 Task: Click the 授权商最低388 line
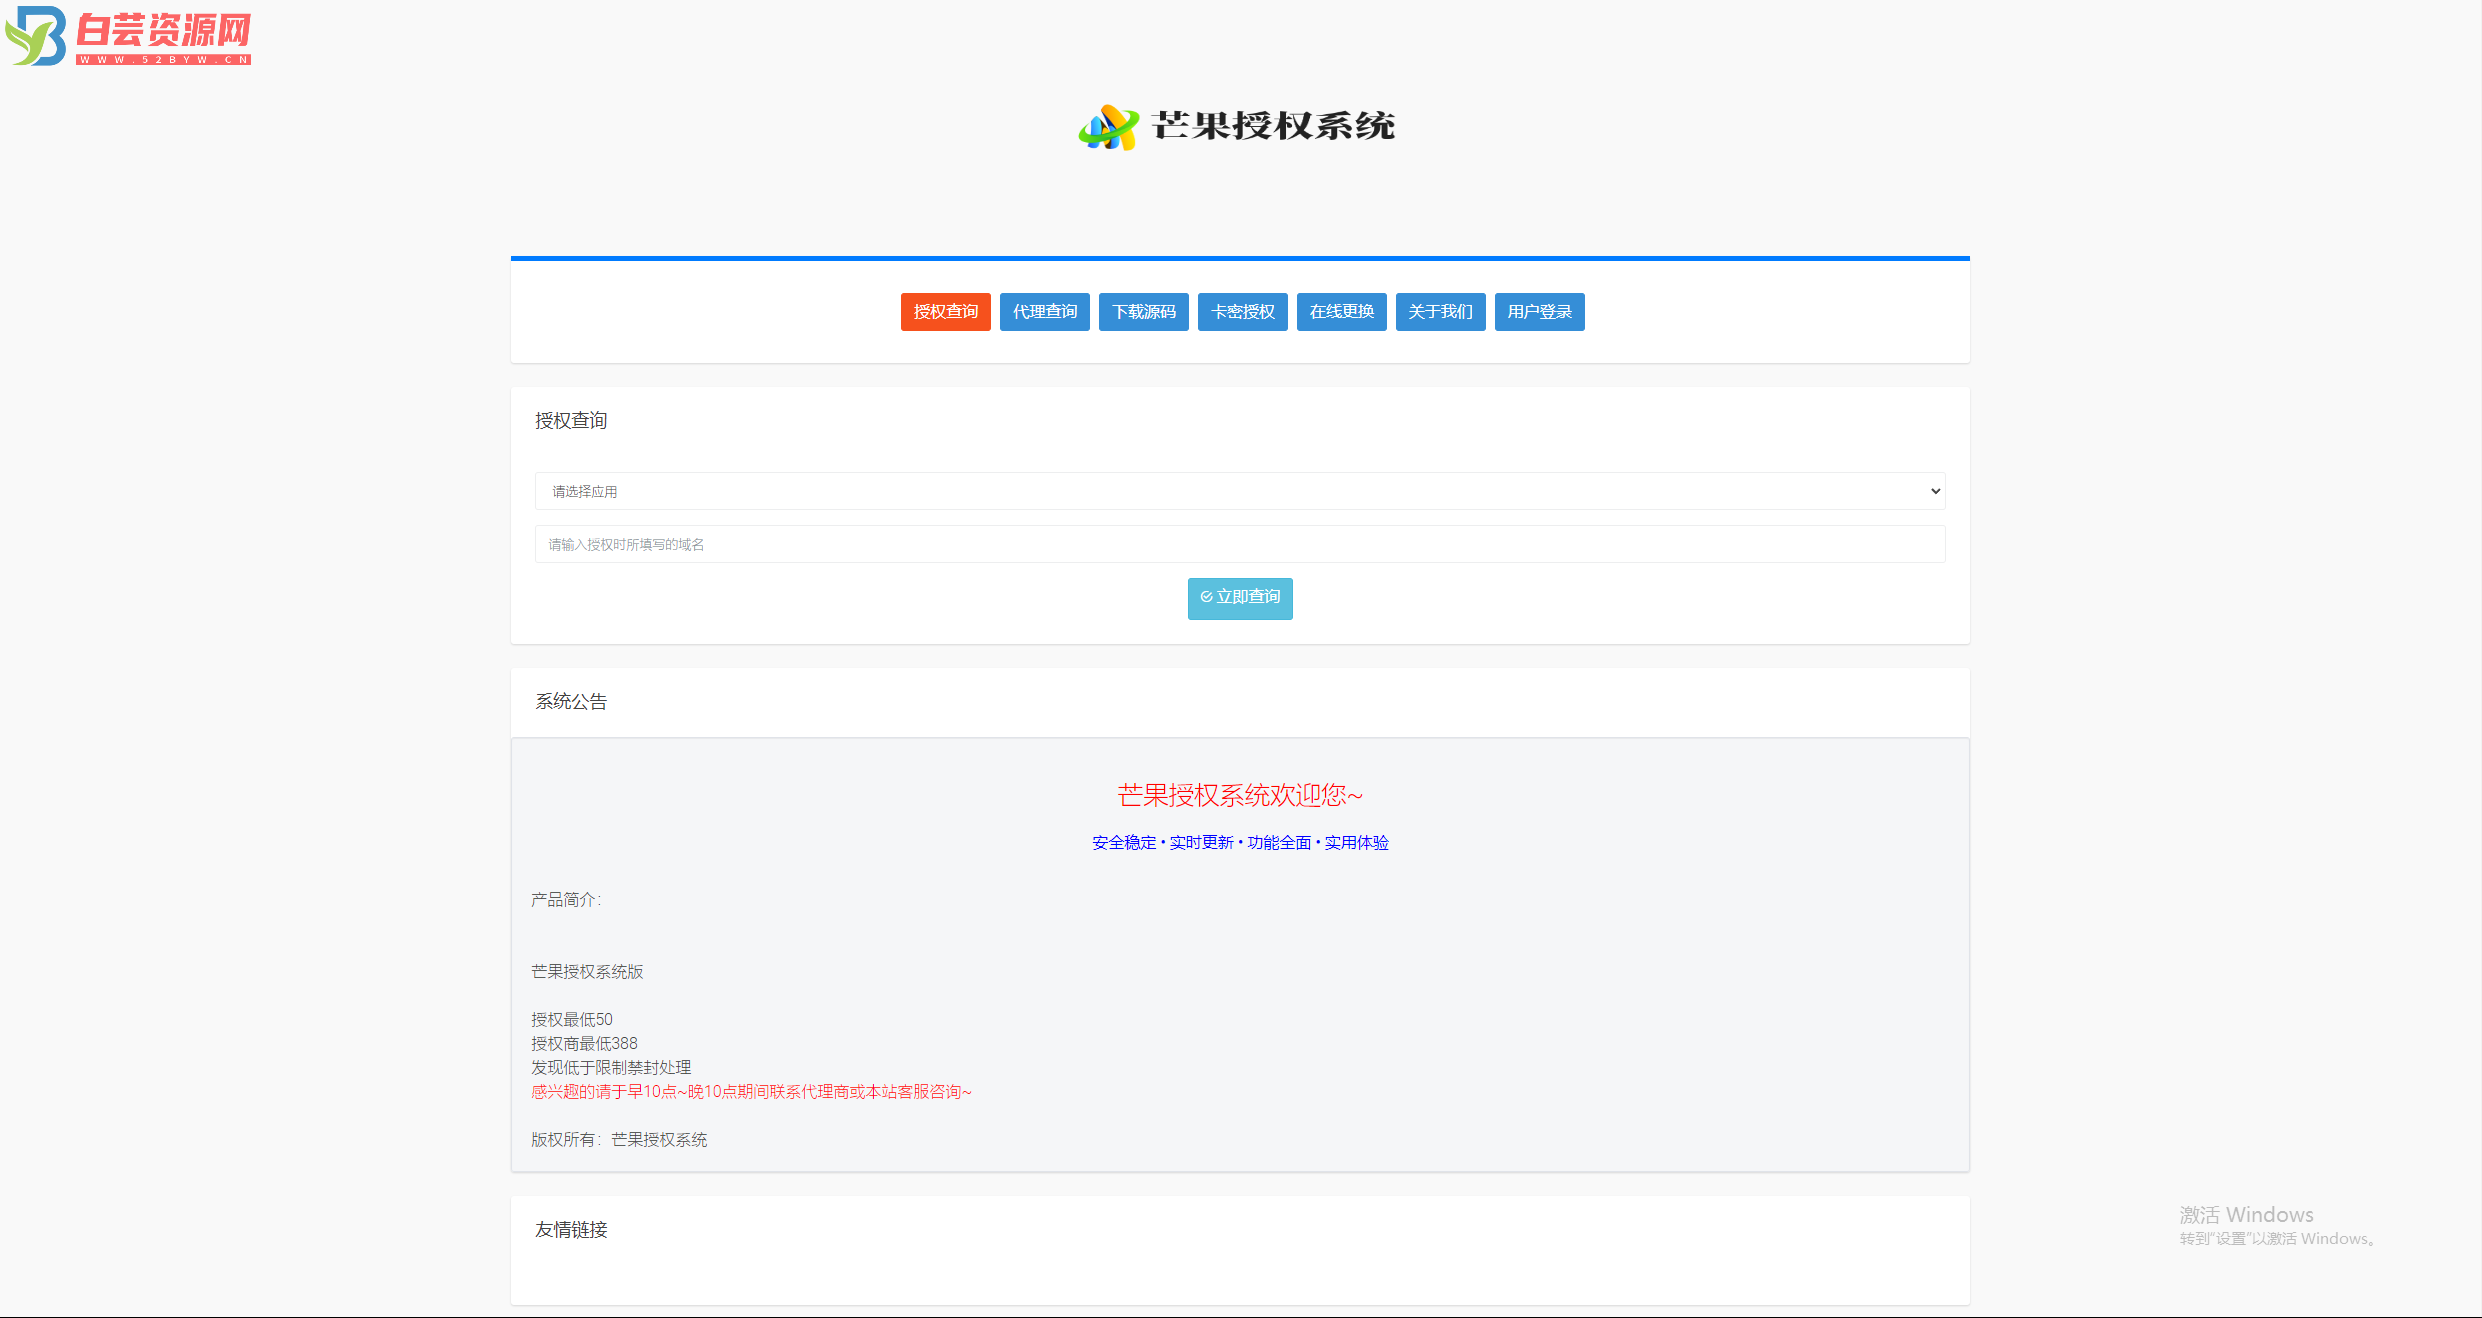pos(584,1044)
